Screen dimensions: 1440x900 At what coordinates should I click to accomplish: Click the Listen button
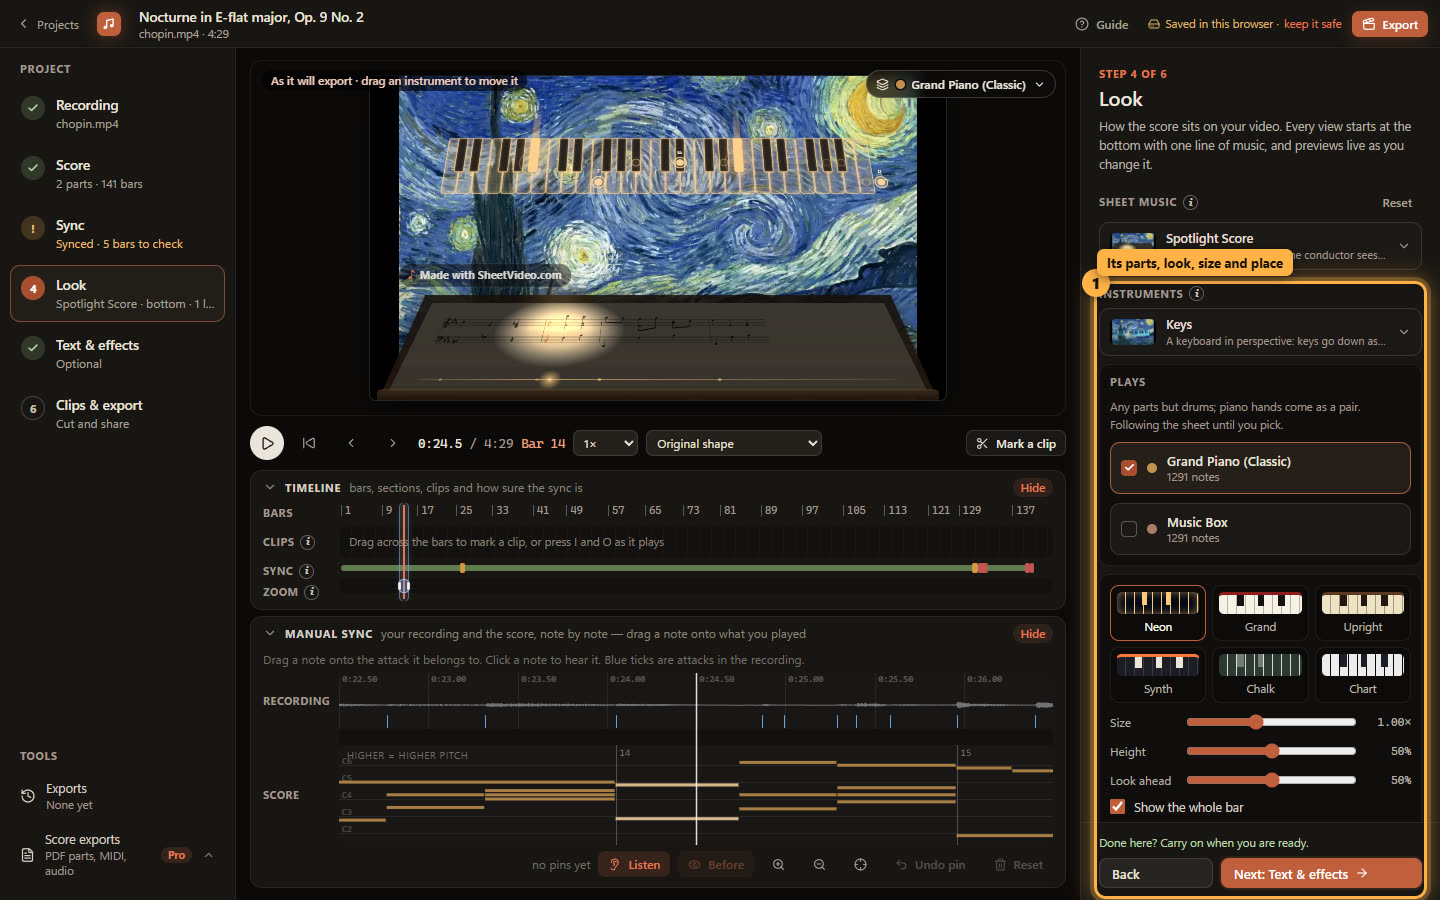[635, 865]
